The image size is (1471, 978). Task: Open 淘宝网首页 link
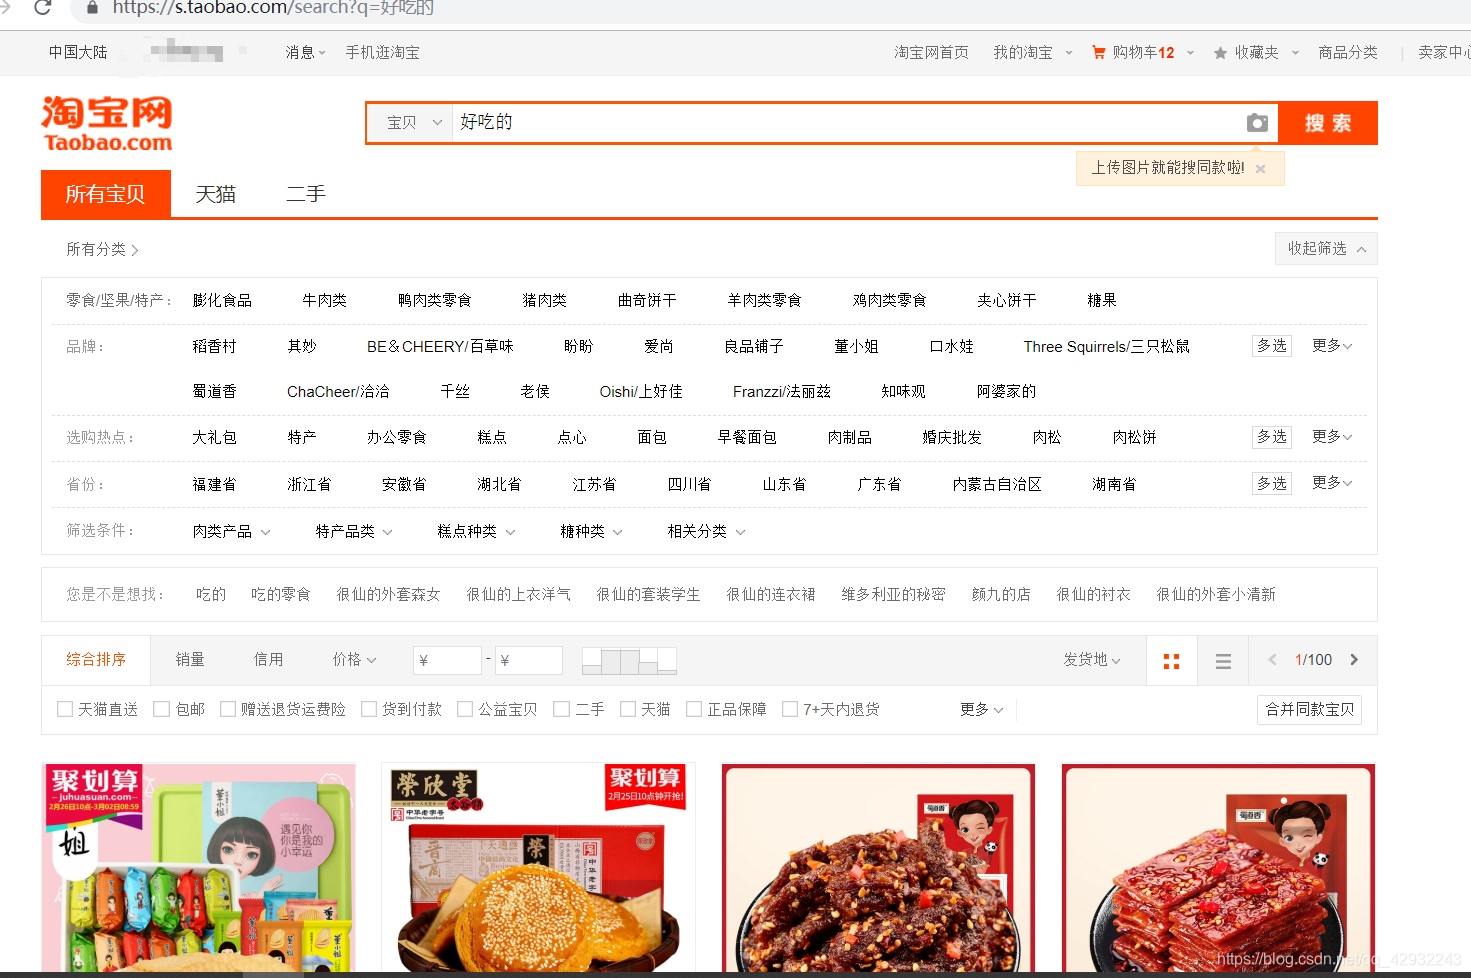(x=931, y=52)
